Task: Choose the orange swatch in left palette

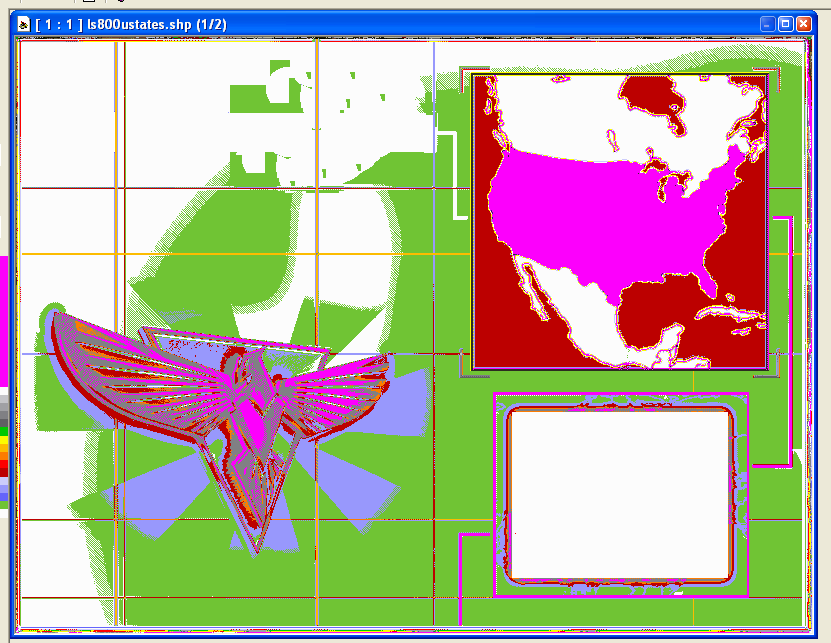Action: (x=3, y=449)
